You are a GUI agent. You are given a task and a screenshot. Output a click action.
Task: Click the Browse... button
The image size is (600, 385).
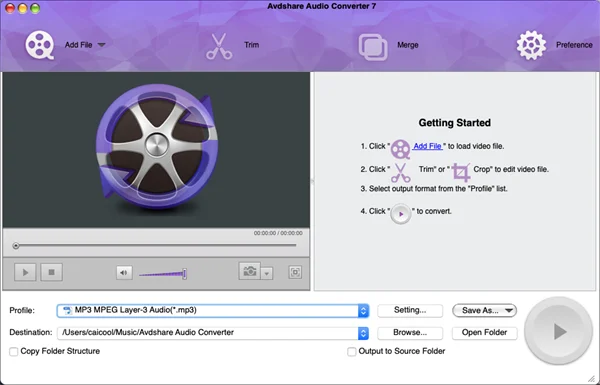click(410, 333)
